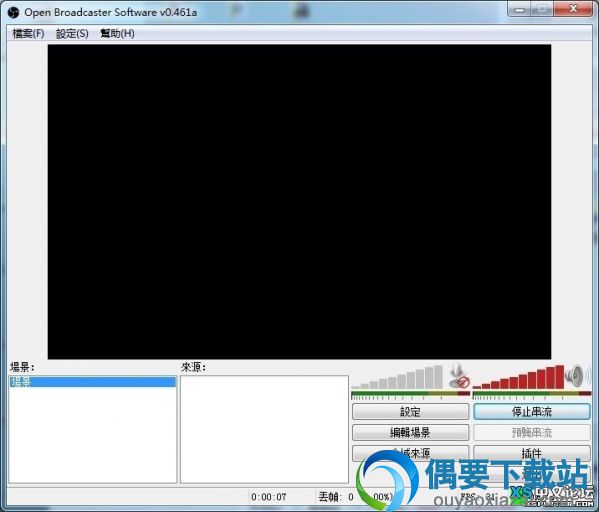Minimize the Open Broadcaster Software window

(x=519, y=9)
